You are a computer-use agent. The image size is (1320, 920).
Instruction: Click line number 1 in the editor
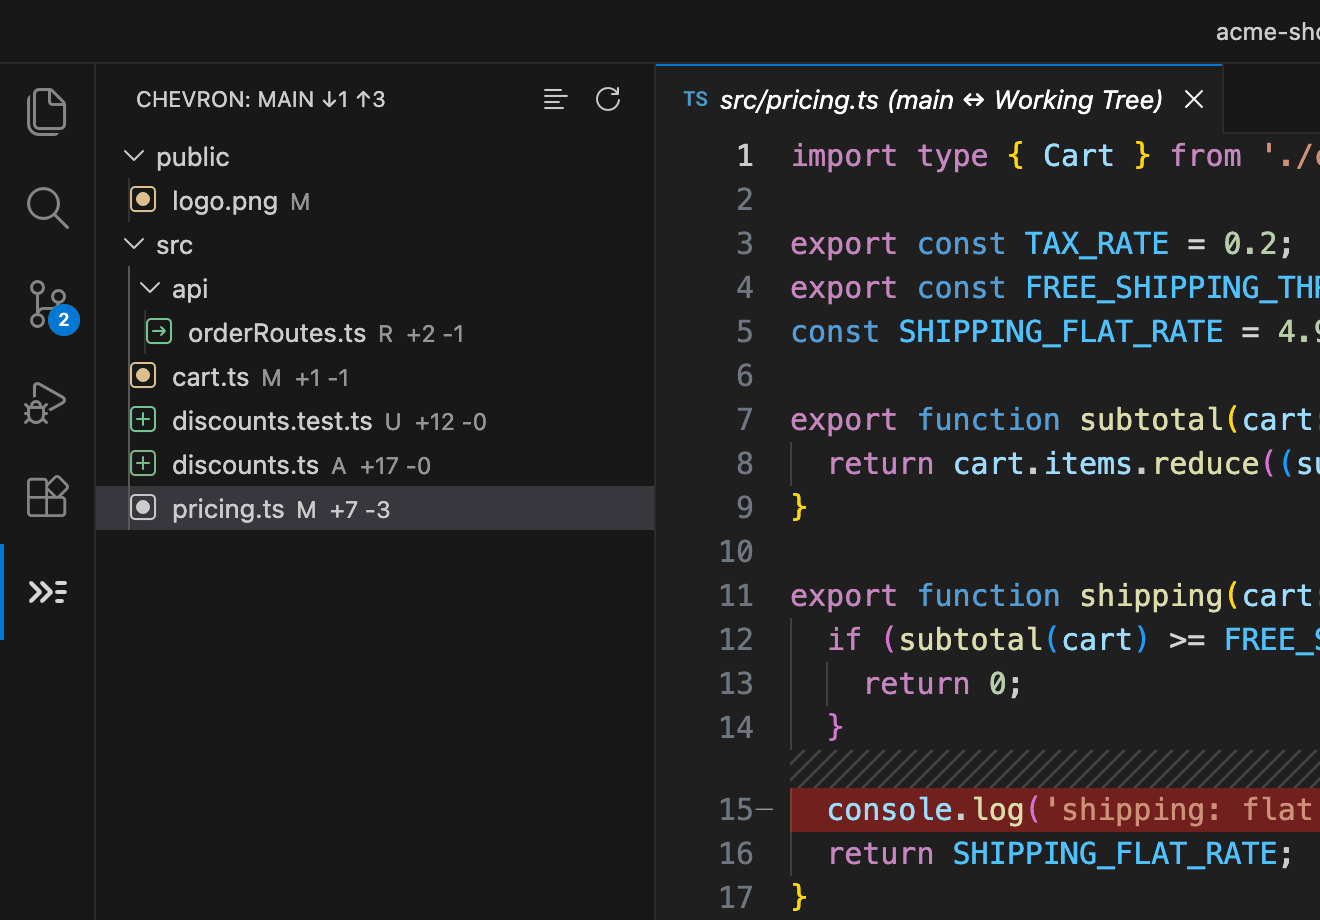[745, 156]
